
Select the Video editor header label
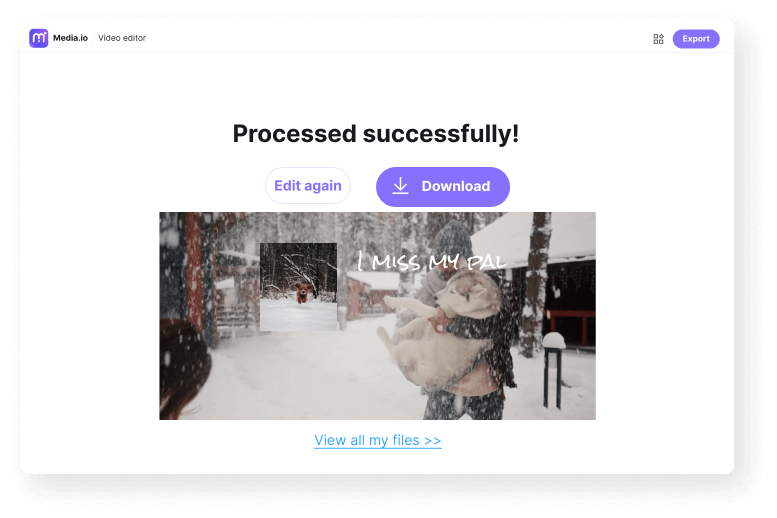point(122,38)
